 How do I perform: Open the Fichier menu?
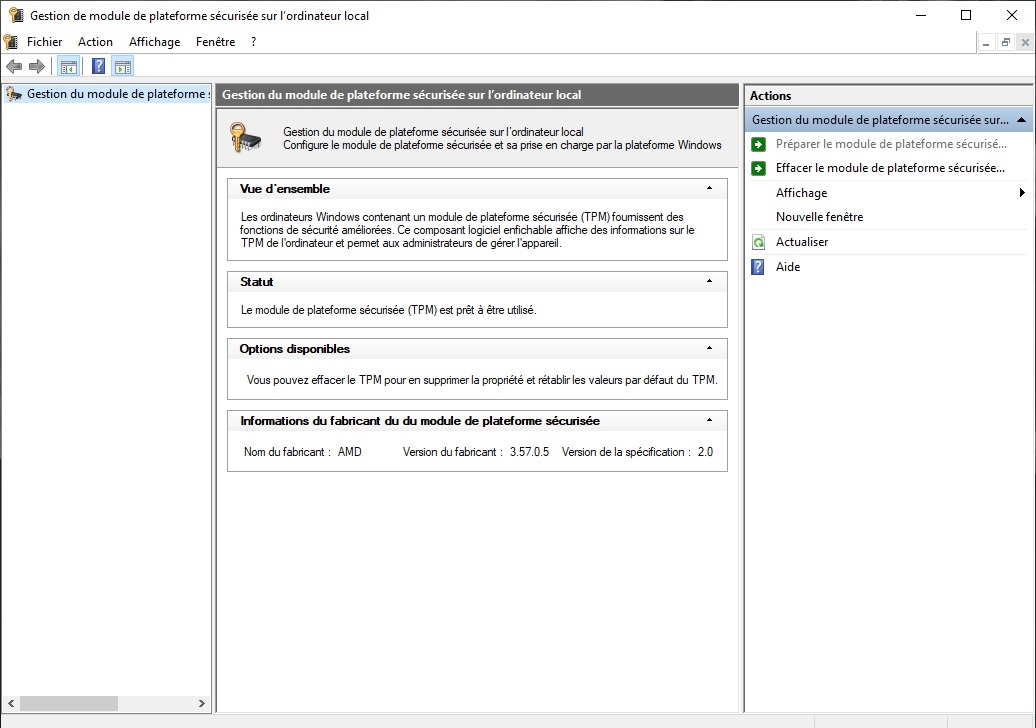(x=44, y=42)
